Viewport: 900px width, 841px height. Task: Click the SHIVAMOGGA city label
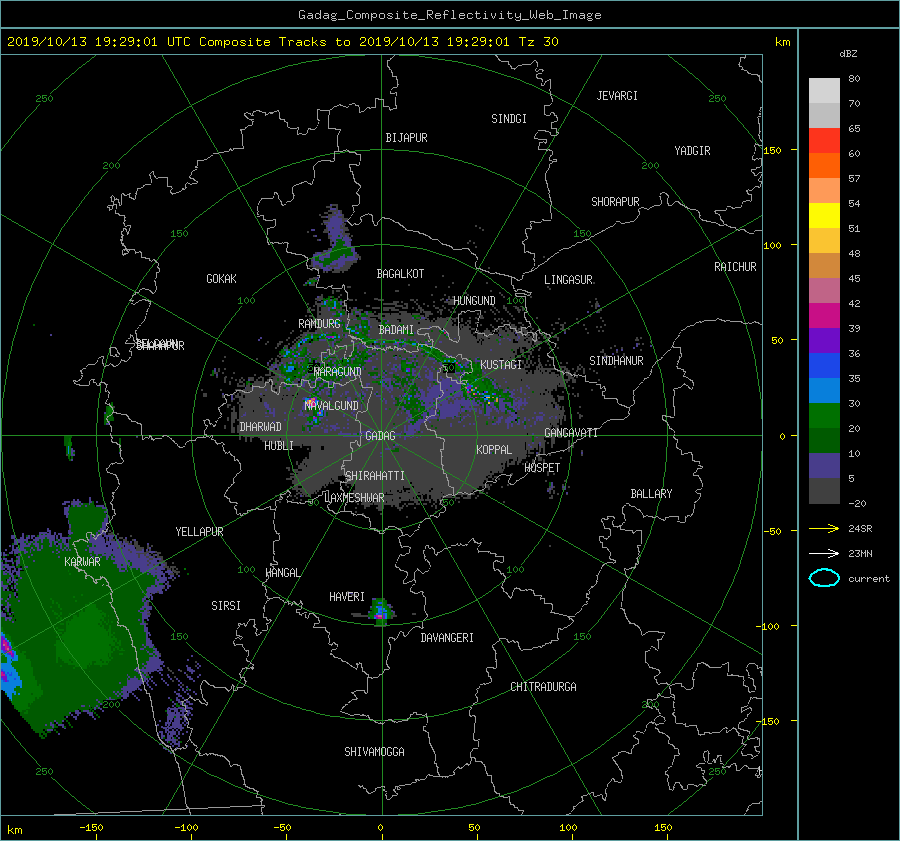tap(374, 751)
